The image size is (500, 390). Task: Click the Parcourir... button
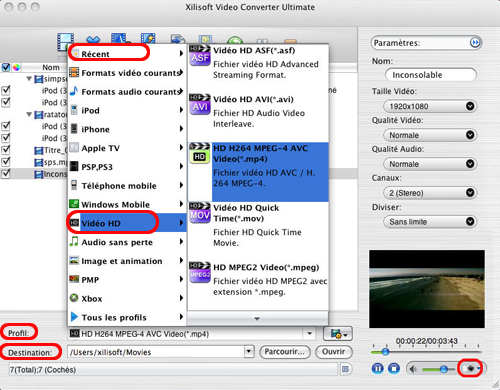(x=285, y=351)
